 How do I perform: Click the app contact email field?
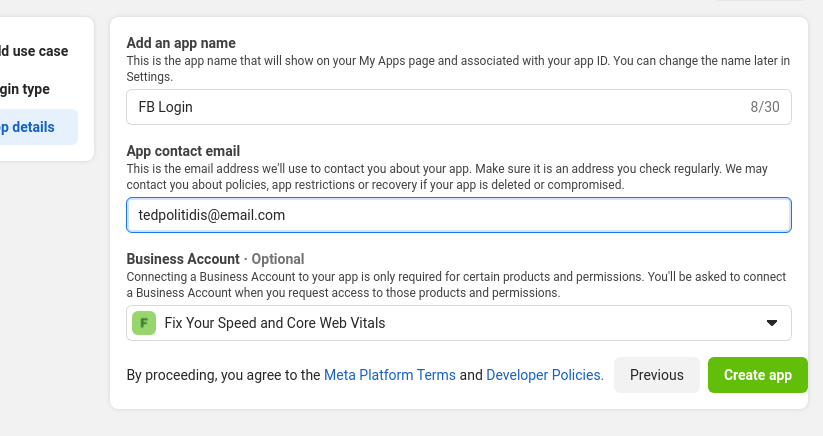[x=459, y=215]
